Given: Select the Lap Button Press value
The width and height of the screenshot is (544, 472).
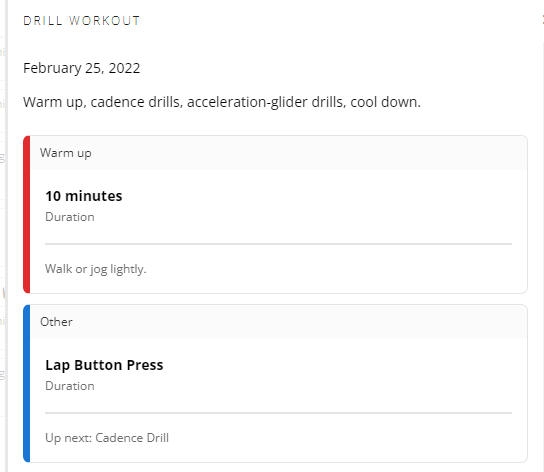Looking at the screenshot, I should (x=104, y=365).
